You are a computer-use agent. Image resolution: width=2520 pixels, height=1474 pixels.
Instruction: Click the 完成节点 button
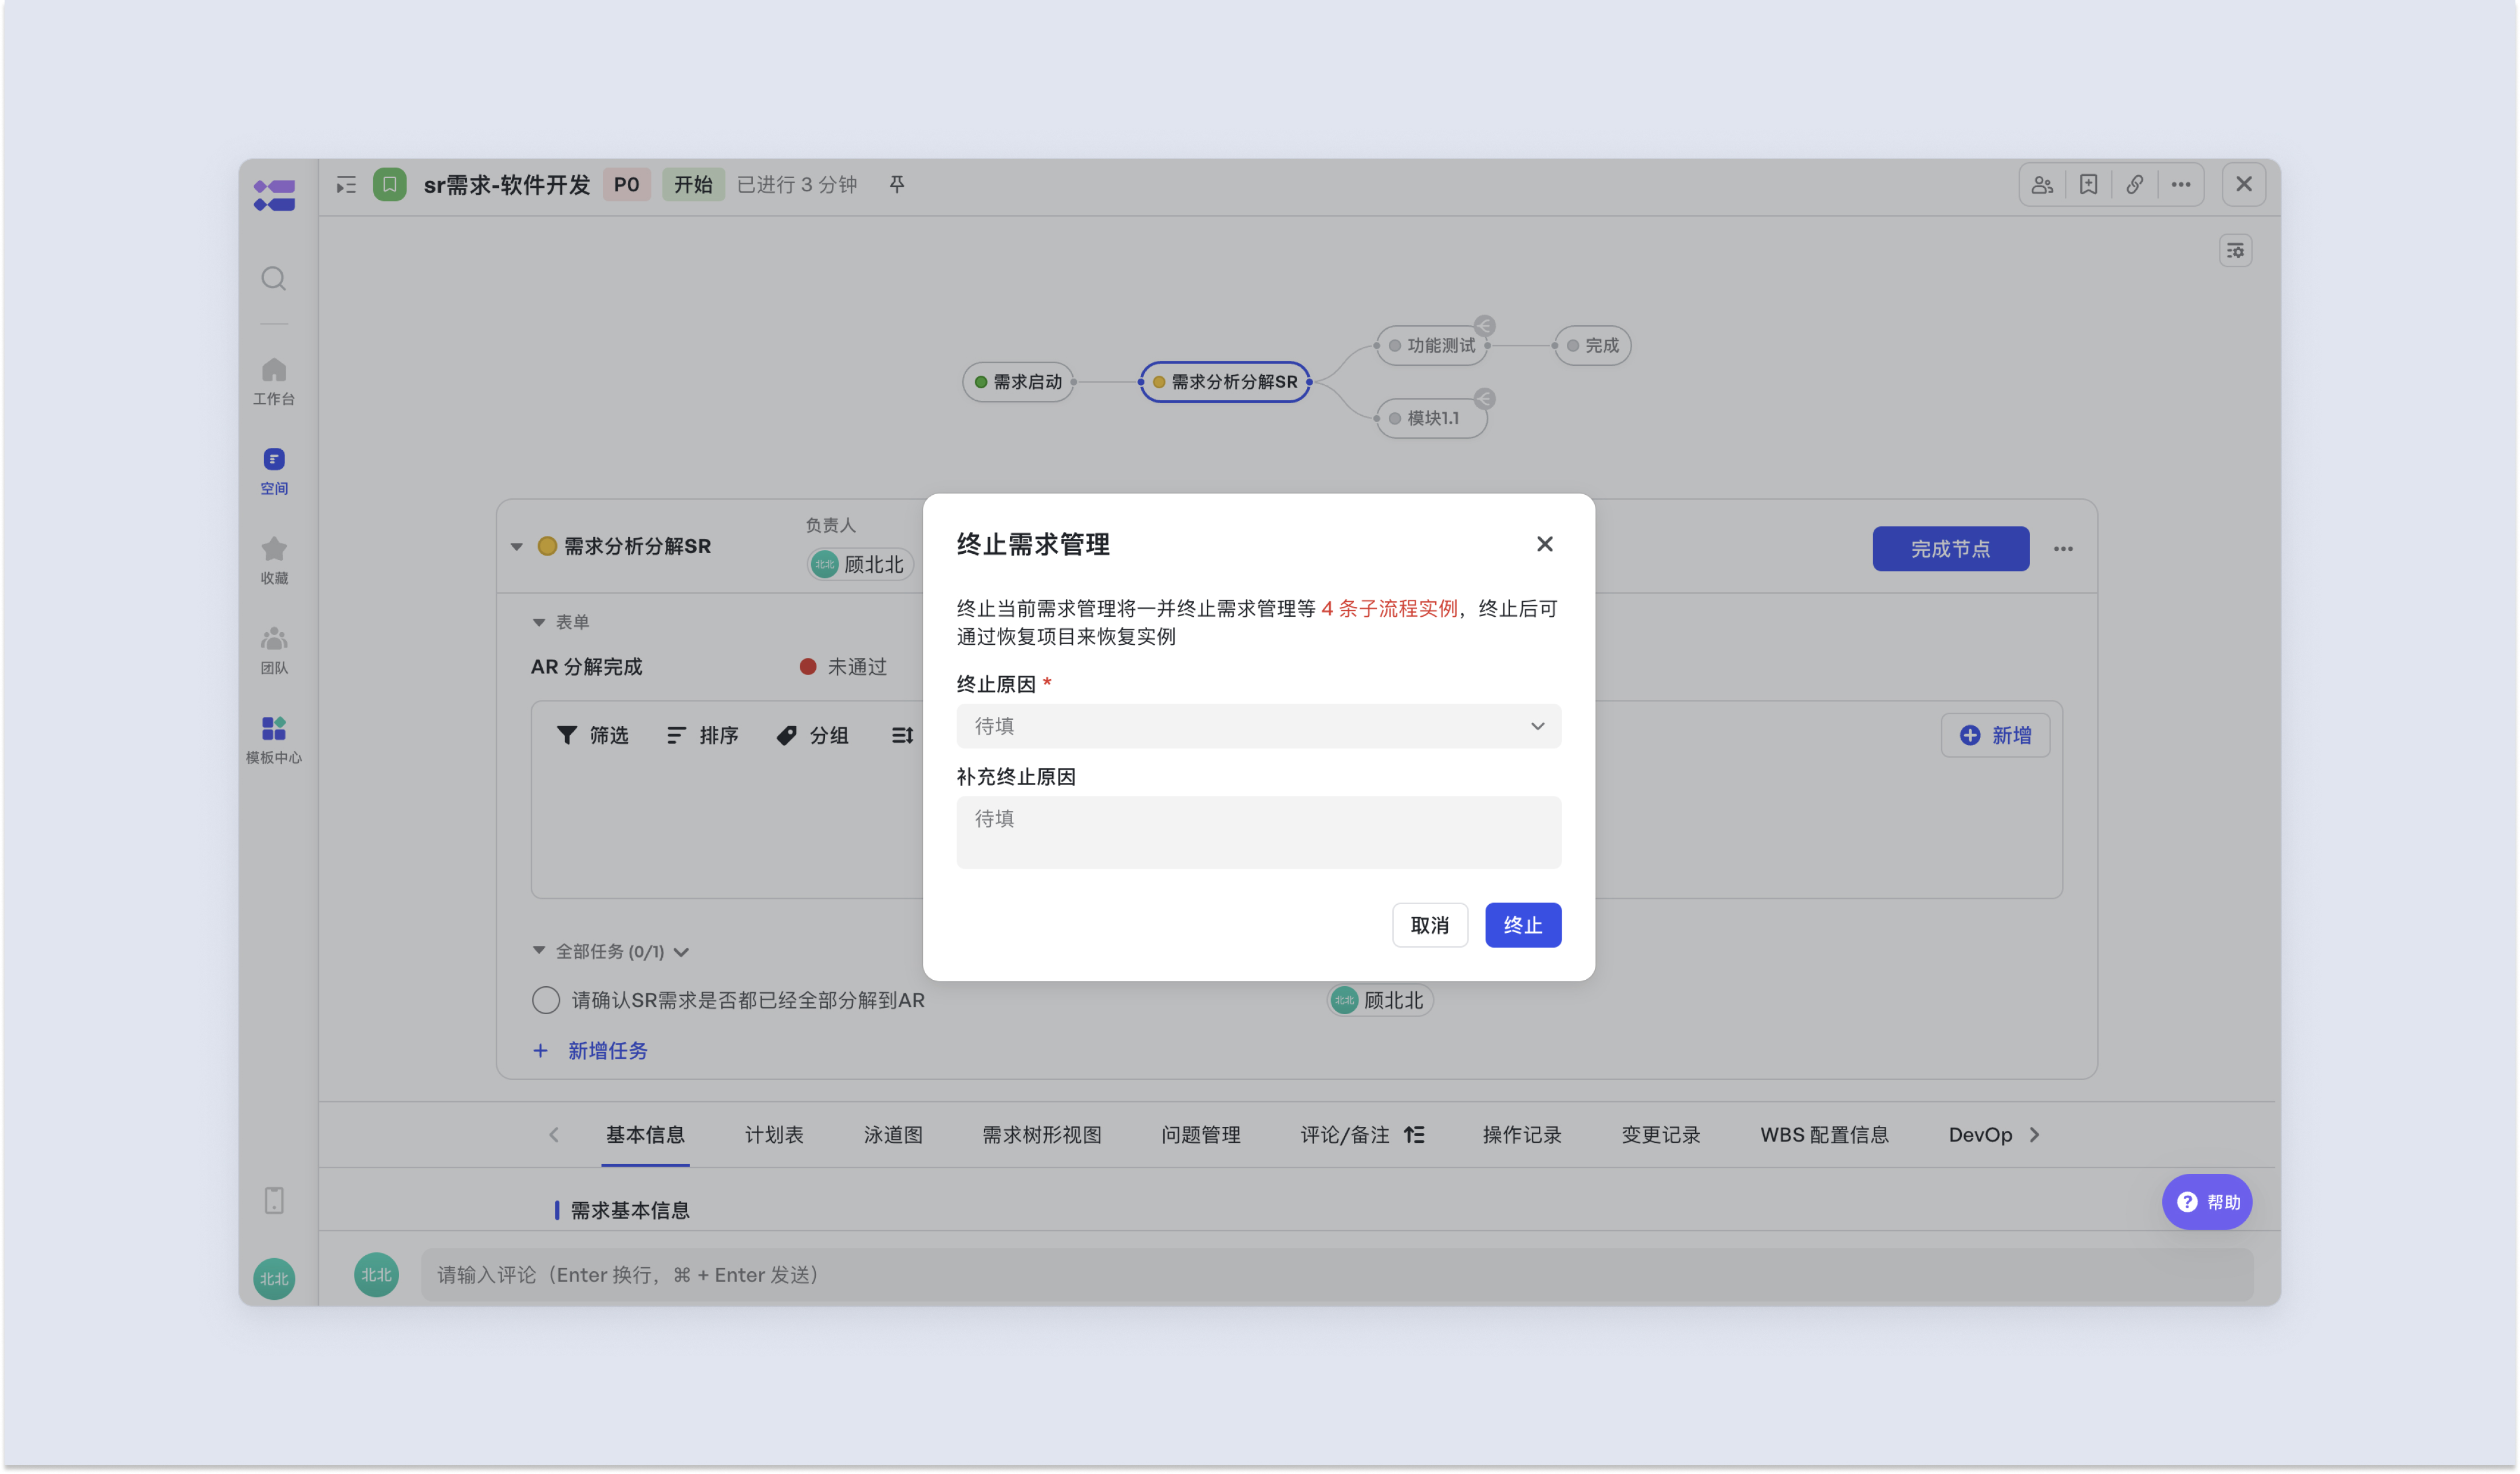coord(1951,549)
